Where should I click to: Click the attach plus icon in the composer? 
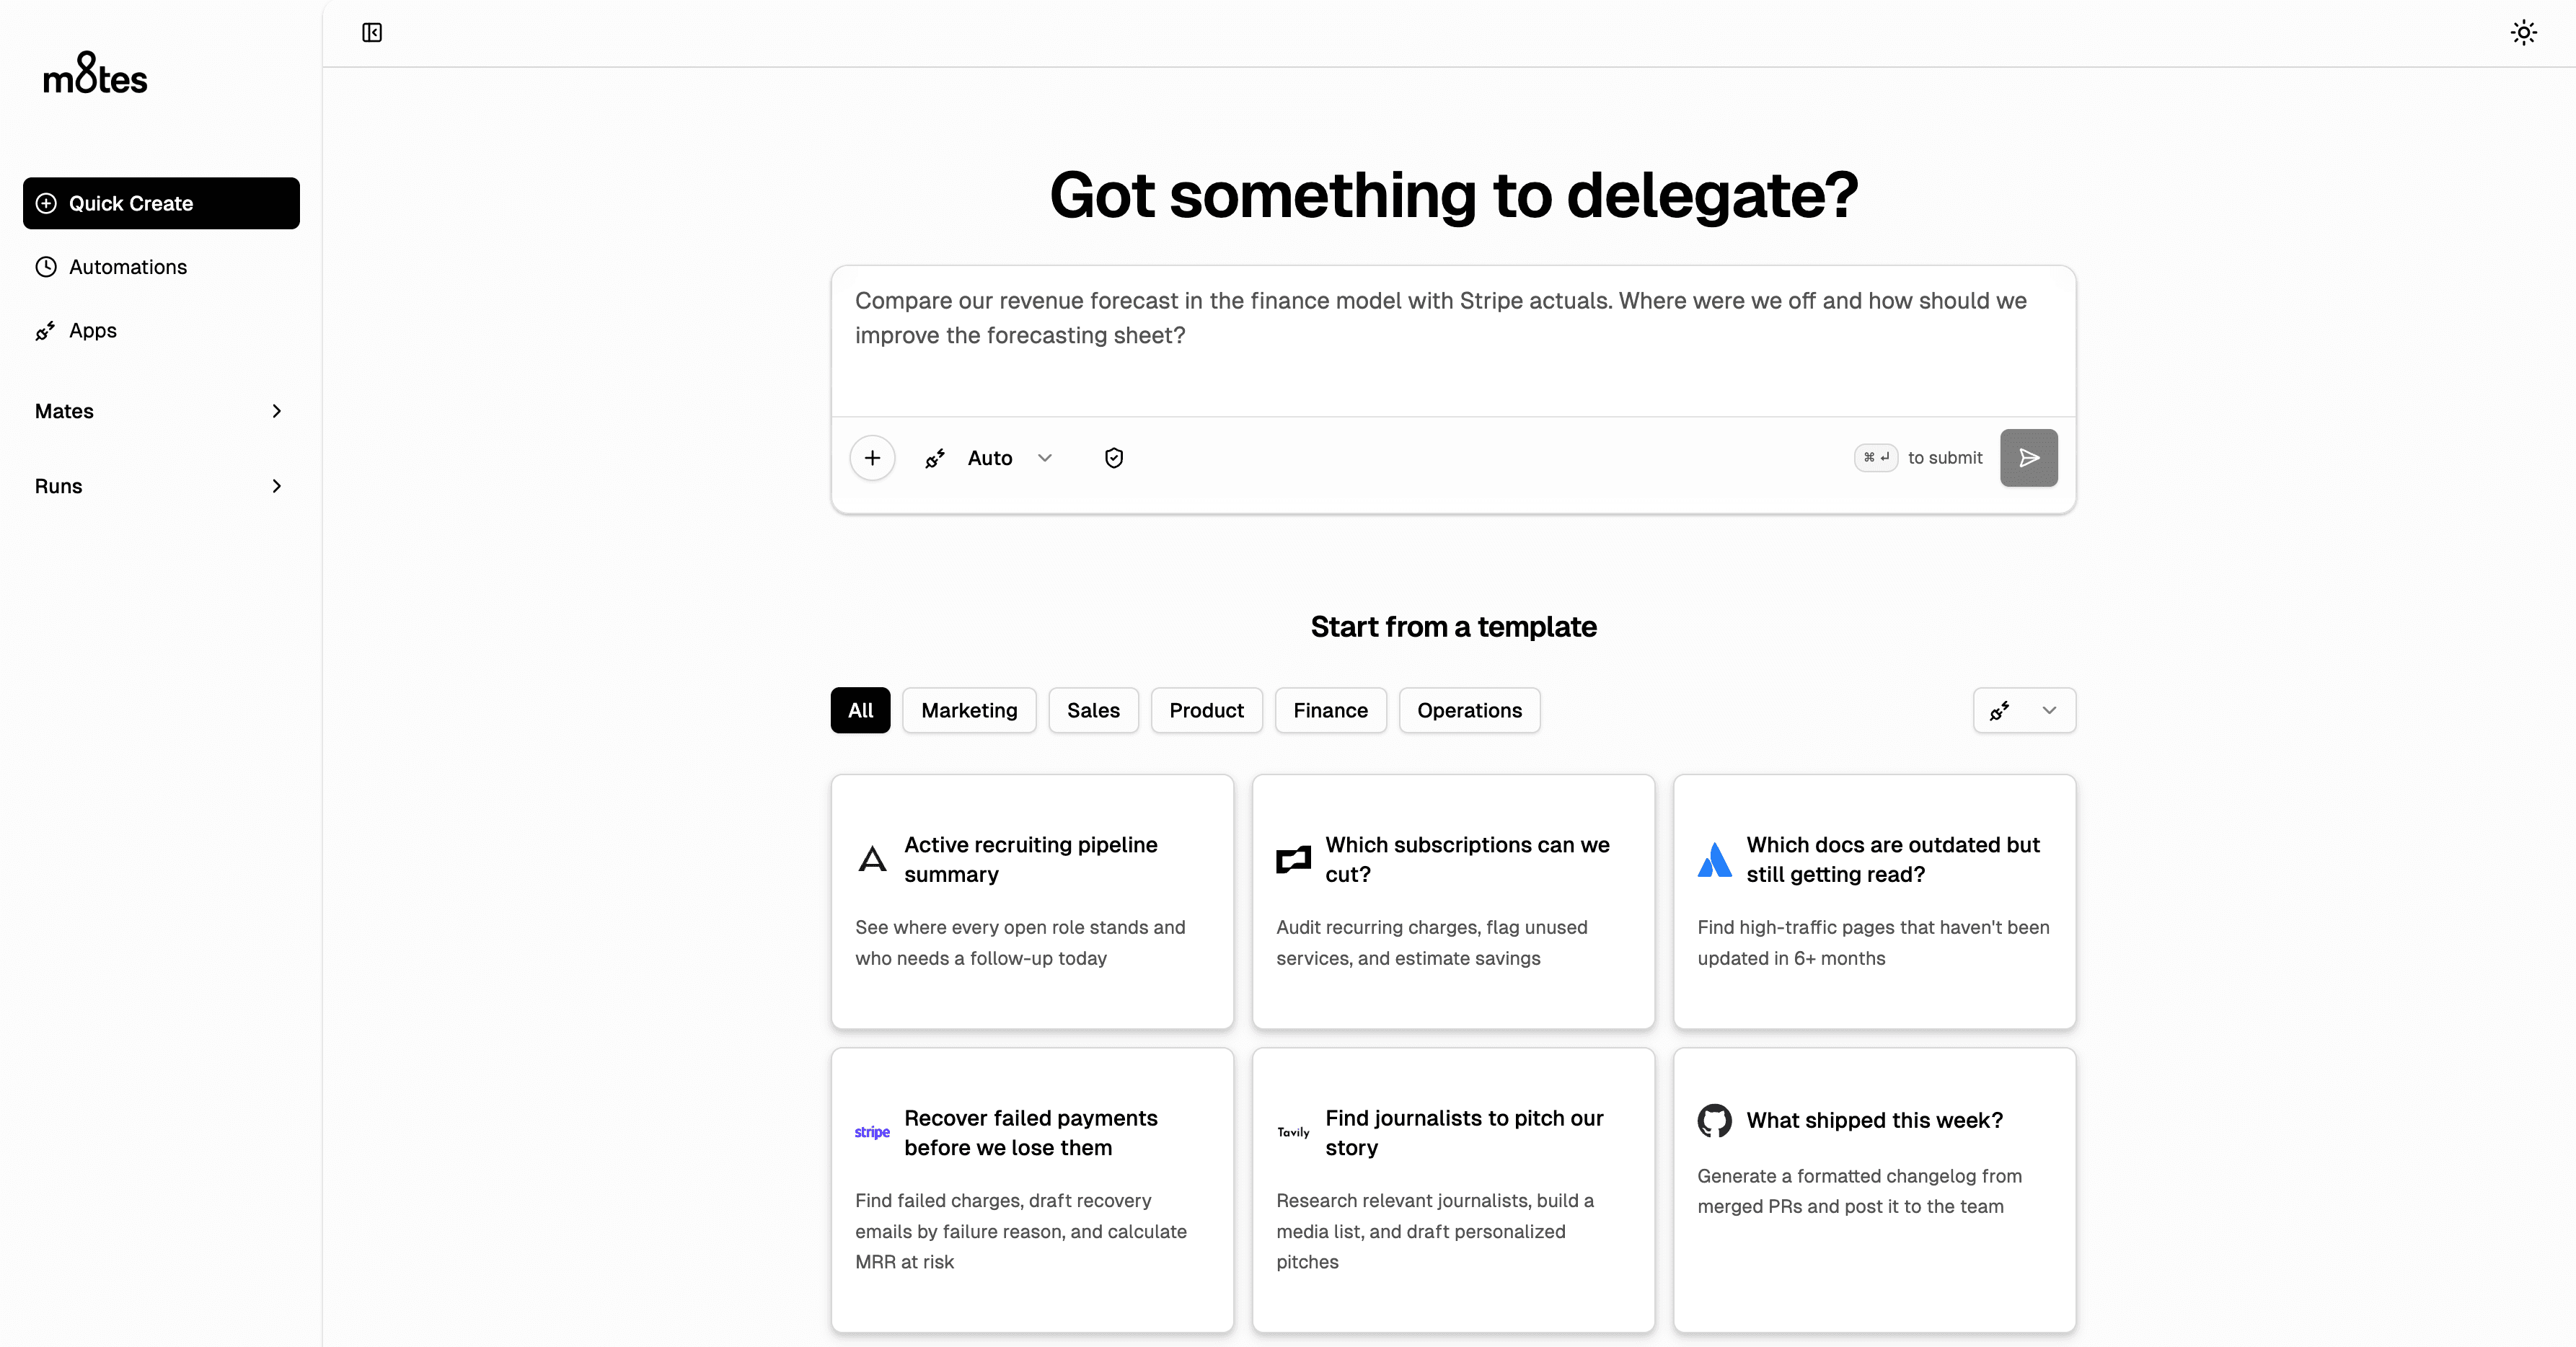(871, 457)
